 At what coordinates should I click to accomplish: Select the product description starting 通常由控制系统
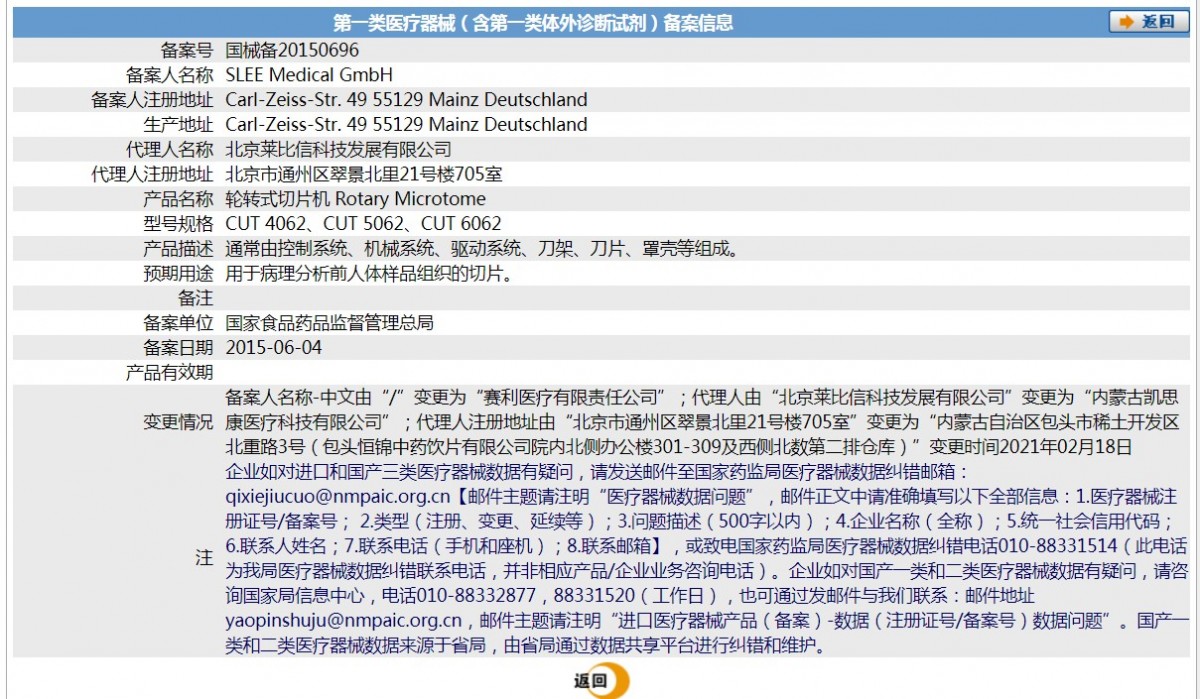coord(482,249)
